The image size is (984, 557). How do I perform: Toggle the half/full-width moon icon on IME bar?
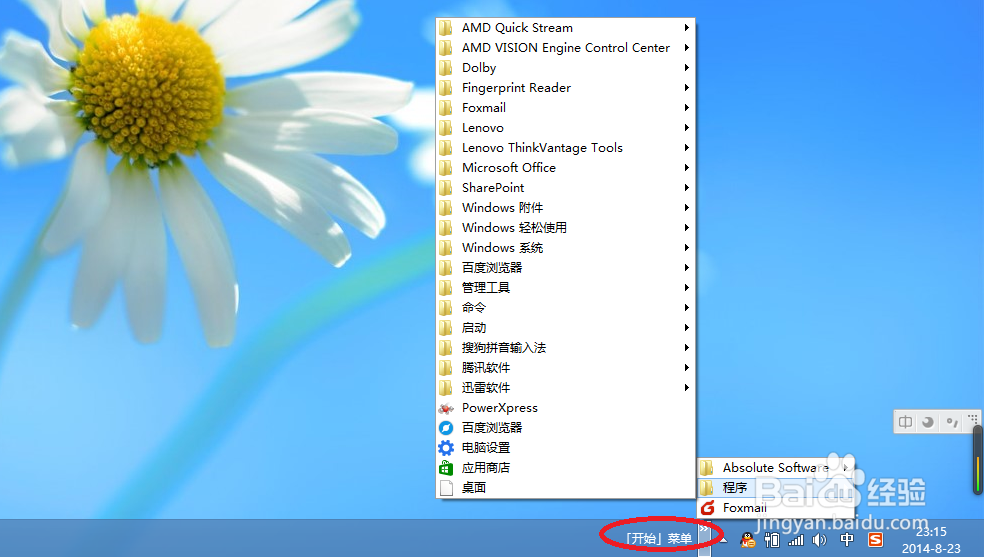928,422
